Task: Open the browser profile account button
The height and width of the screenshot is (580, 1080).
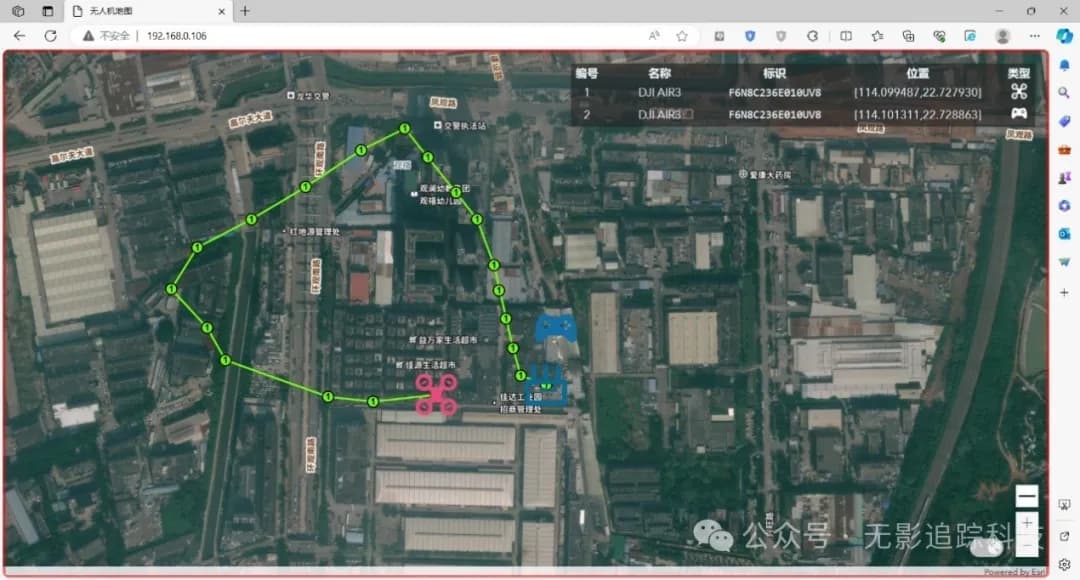Action: [1002, 35]
